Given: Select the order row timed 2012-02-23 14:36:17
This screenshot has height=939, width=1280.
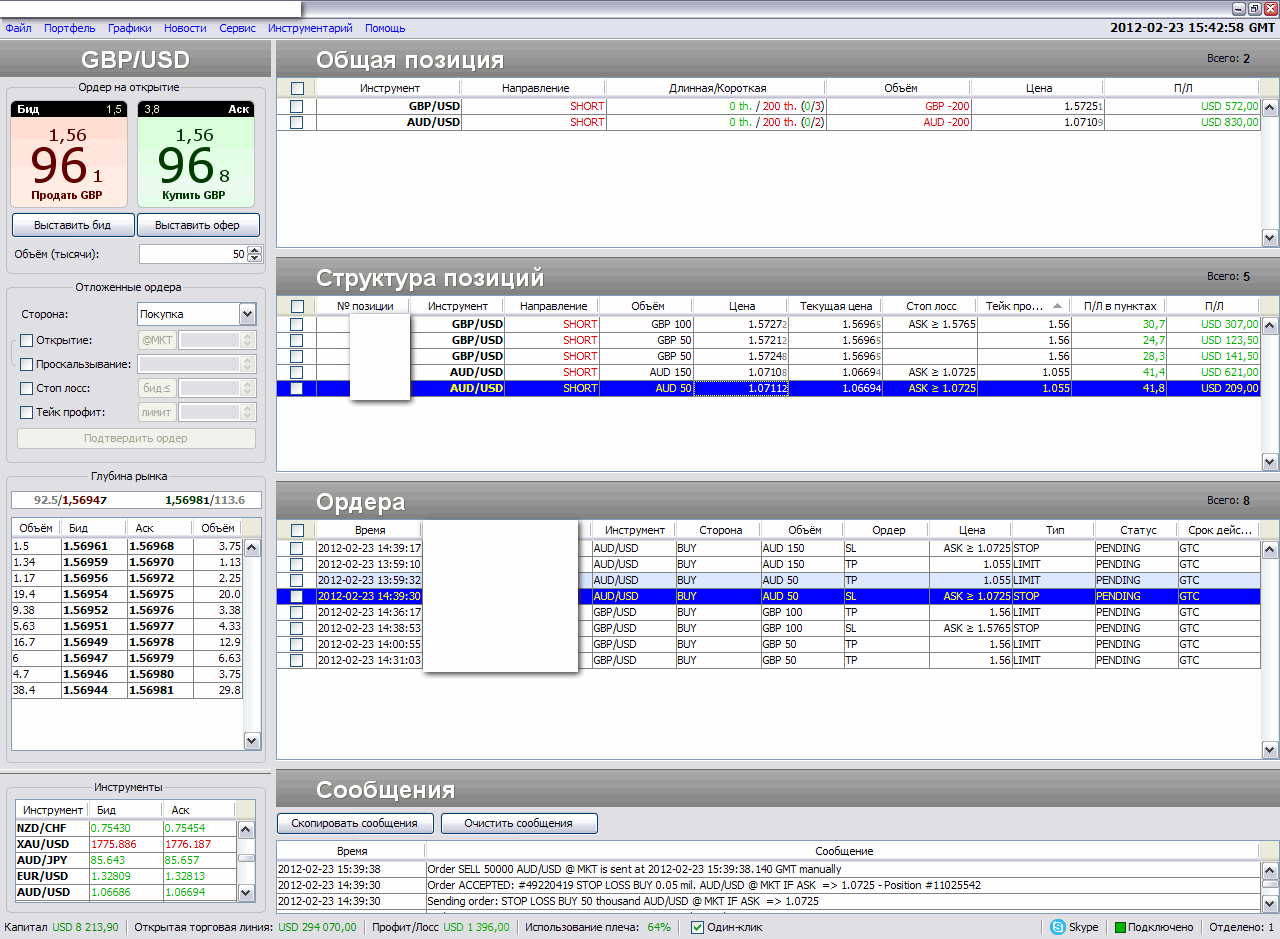Looking at the screenshot, I should point(768,612).
